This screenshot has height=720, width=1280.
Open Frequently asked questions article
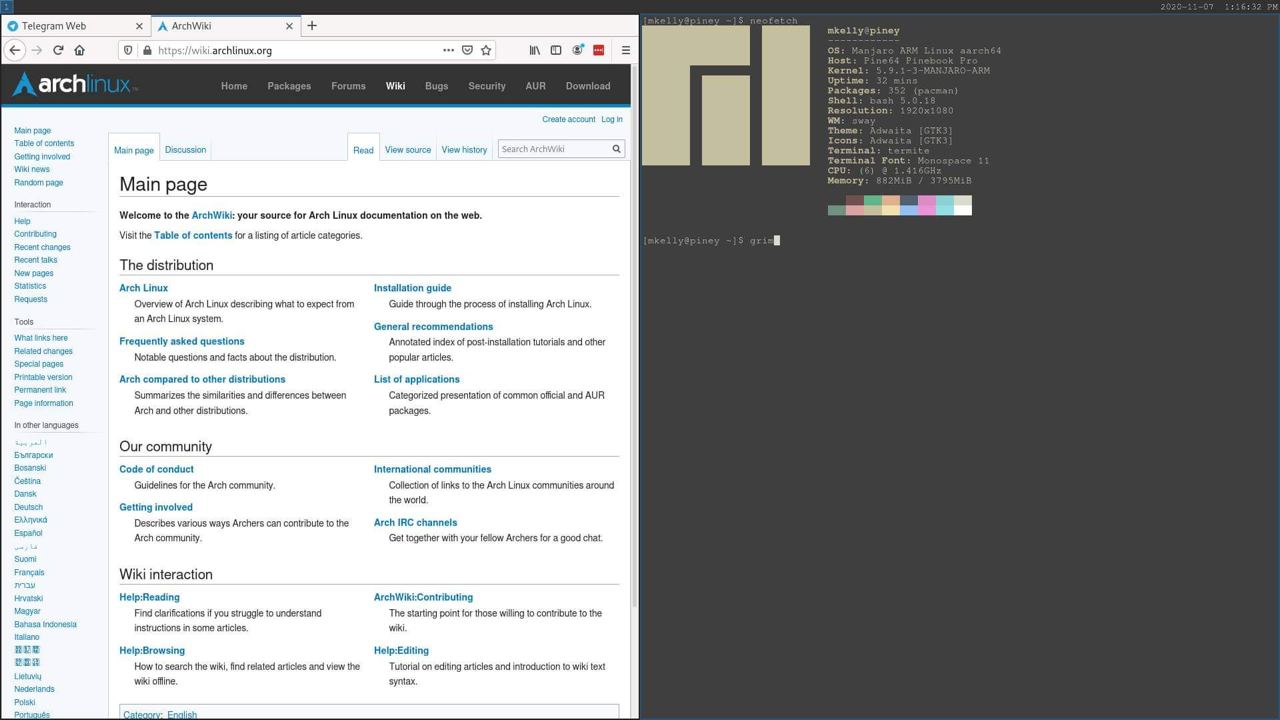pos(182,341)
